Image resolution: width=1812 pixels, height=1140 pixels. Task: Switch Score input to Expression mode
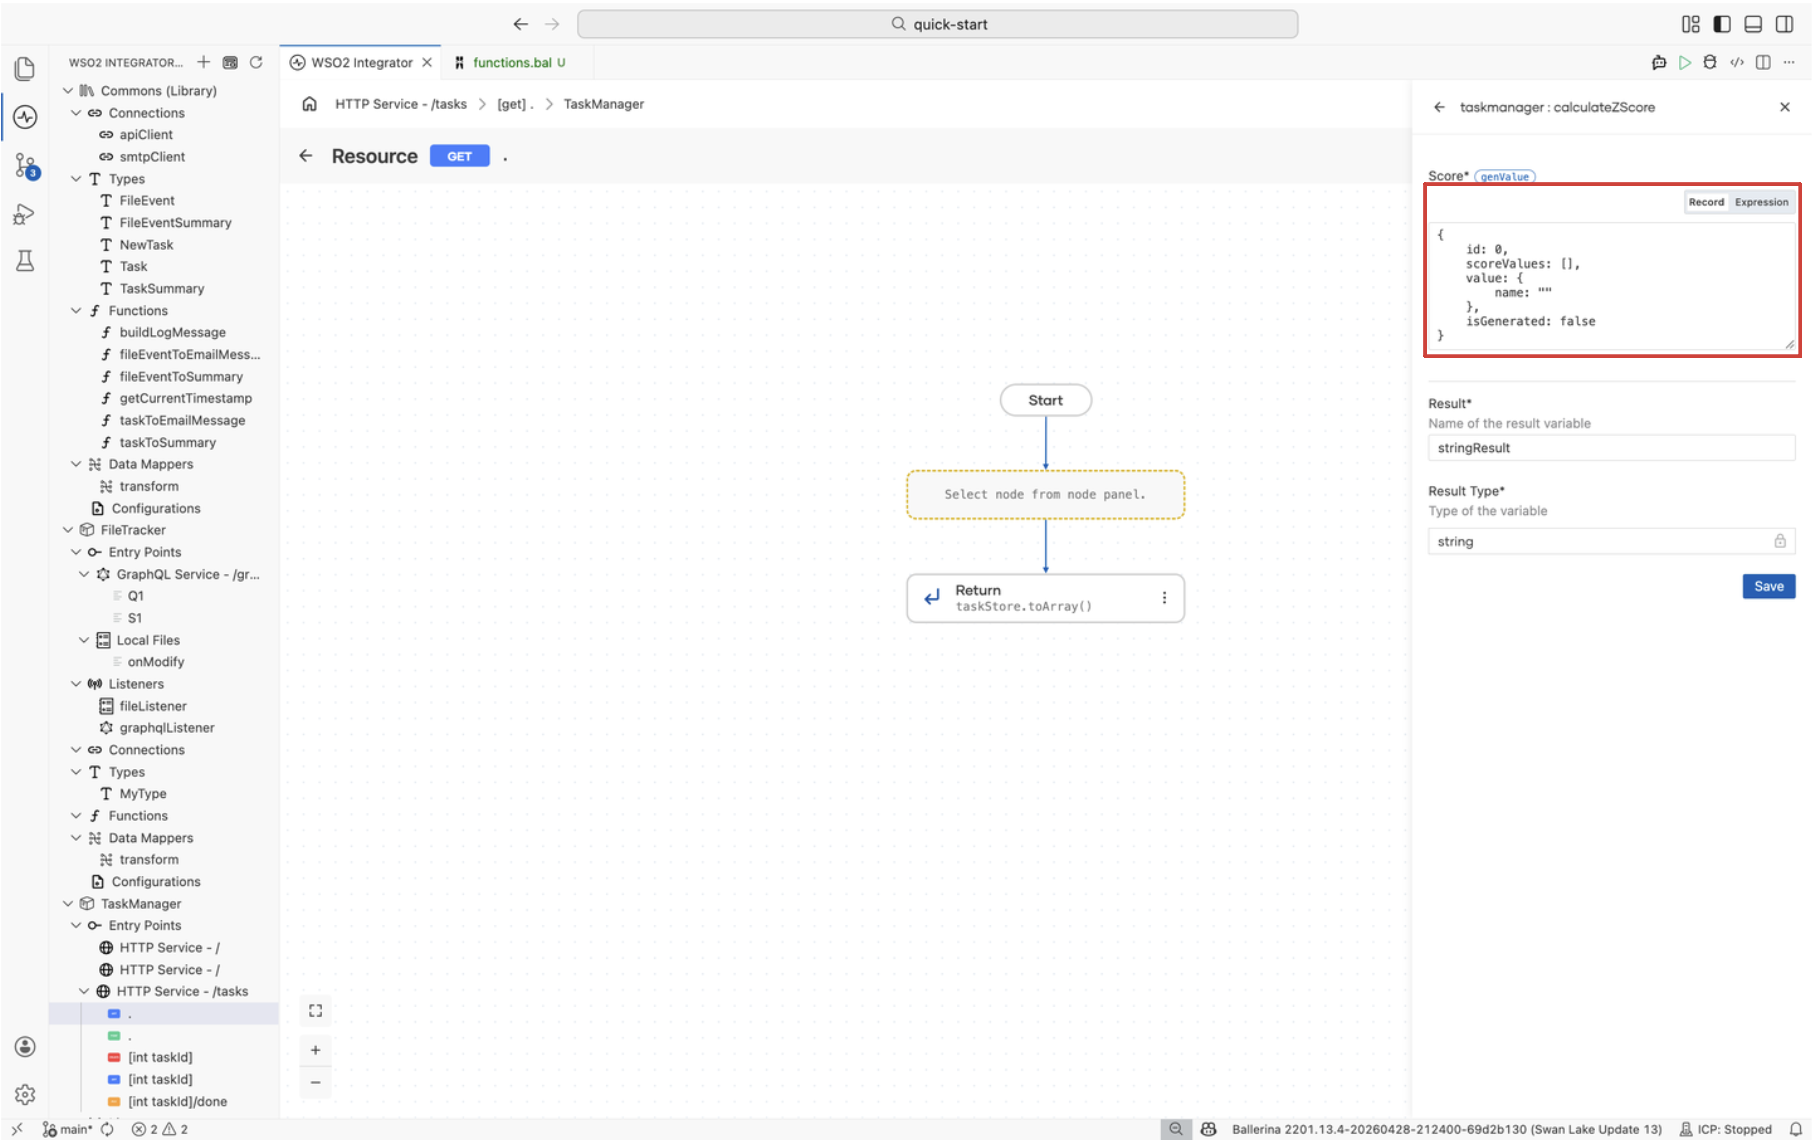click(x=1762, y=202)
